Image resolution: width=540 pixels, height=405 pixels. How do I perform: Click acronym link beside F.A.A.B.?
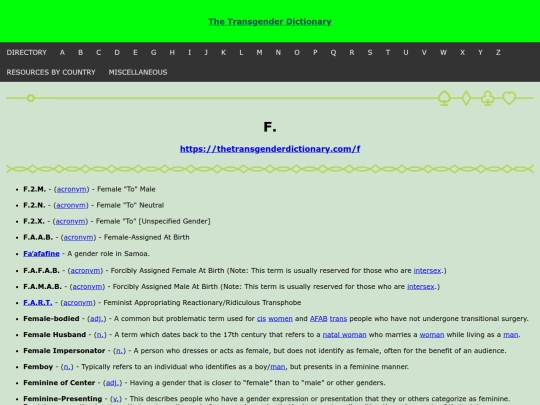coord(78,237)
